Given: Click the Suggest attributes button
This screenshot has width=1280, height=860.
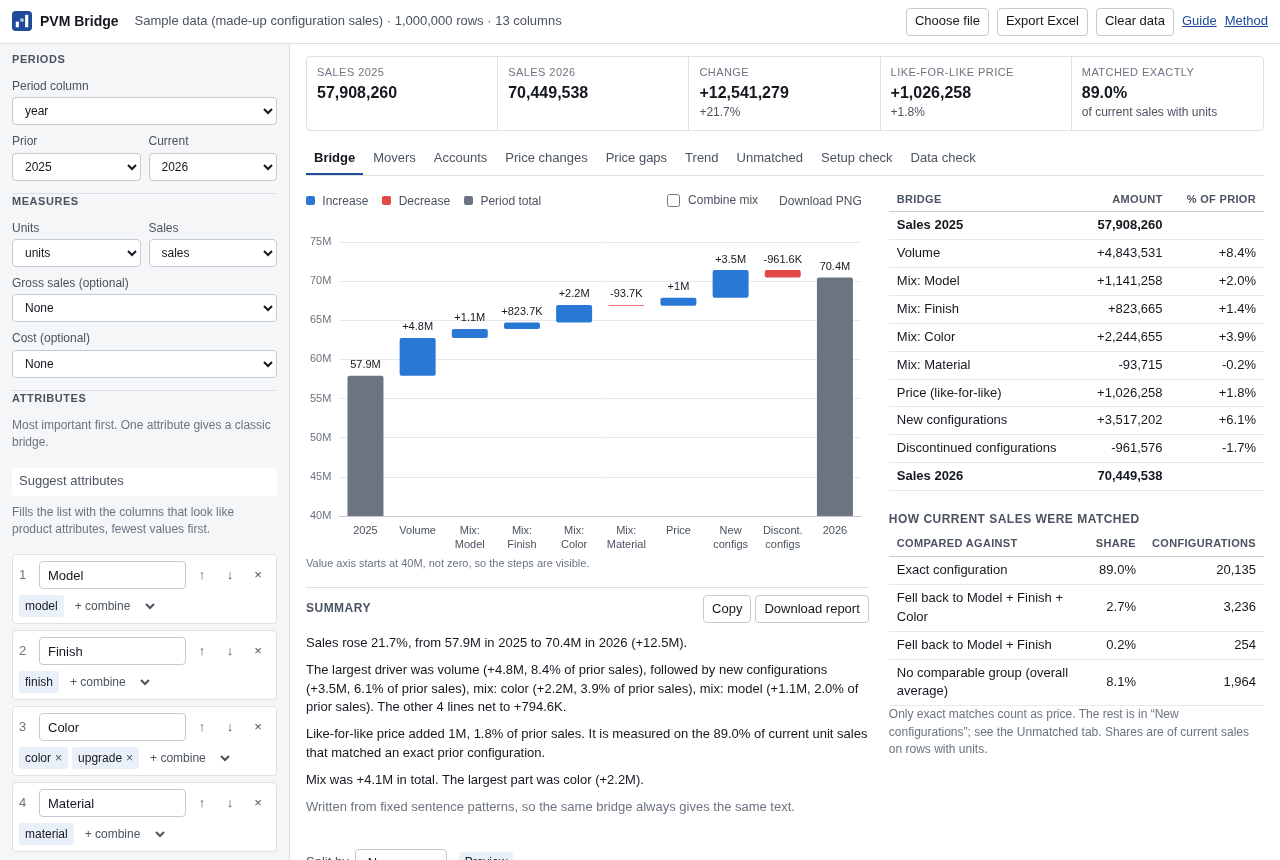Looking at the screenshot, I should click(144, 481).
